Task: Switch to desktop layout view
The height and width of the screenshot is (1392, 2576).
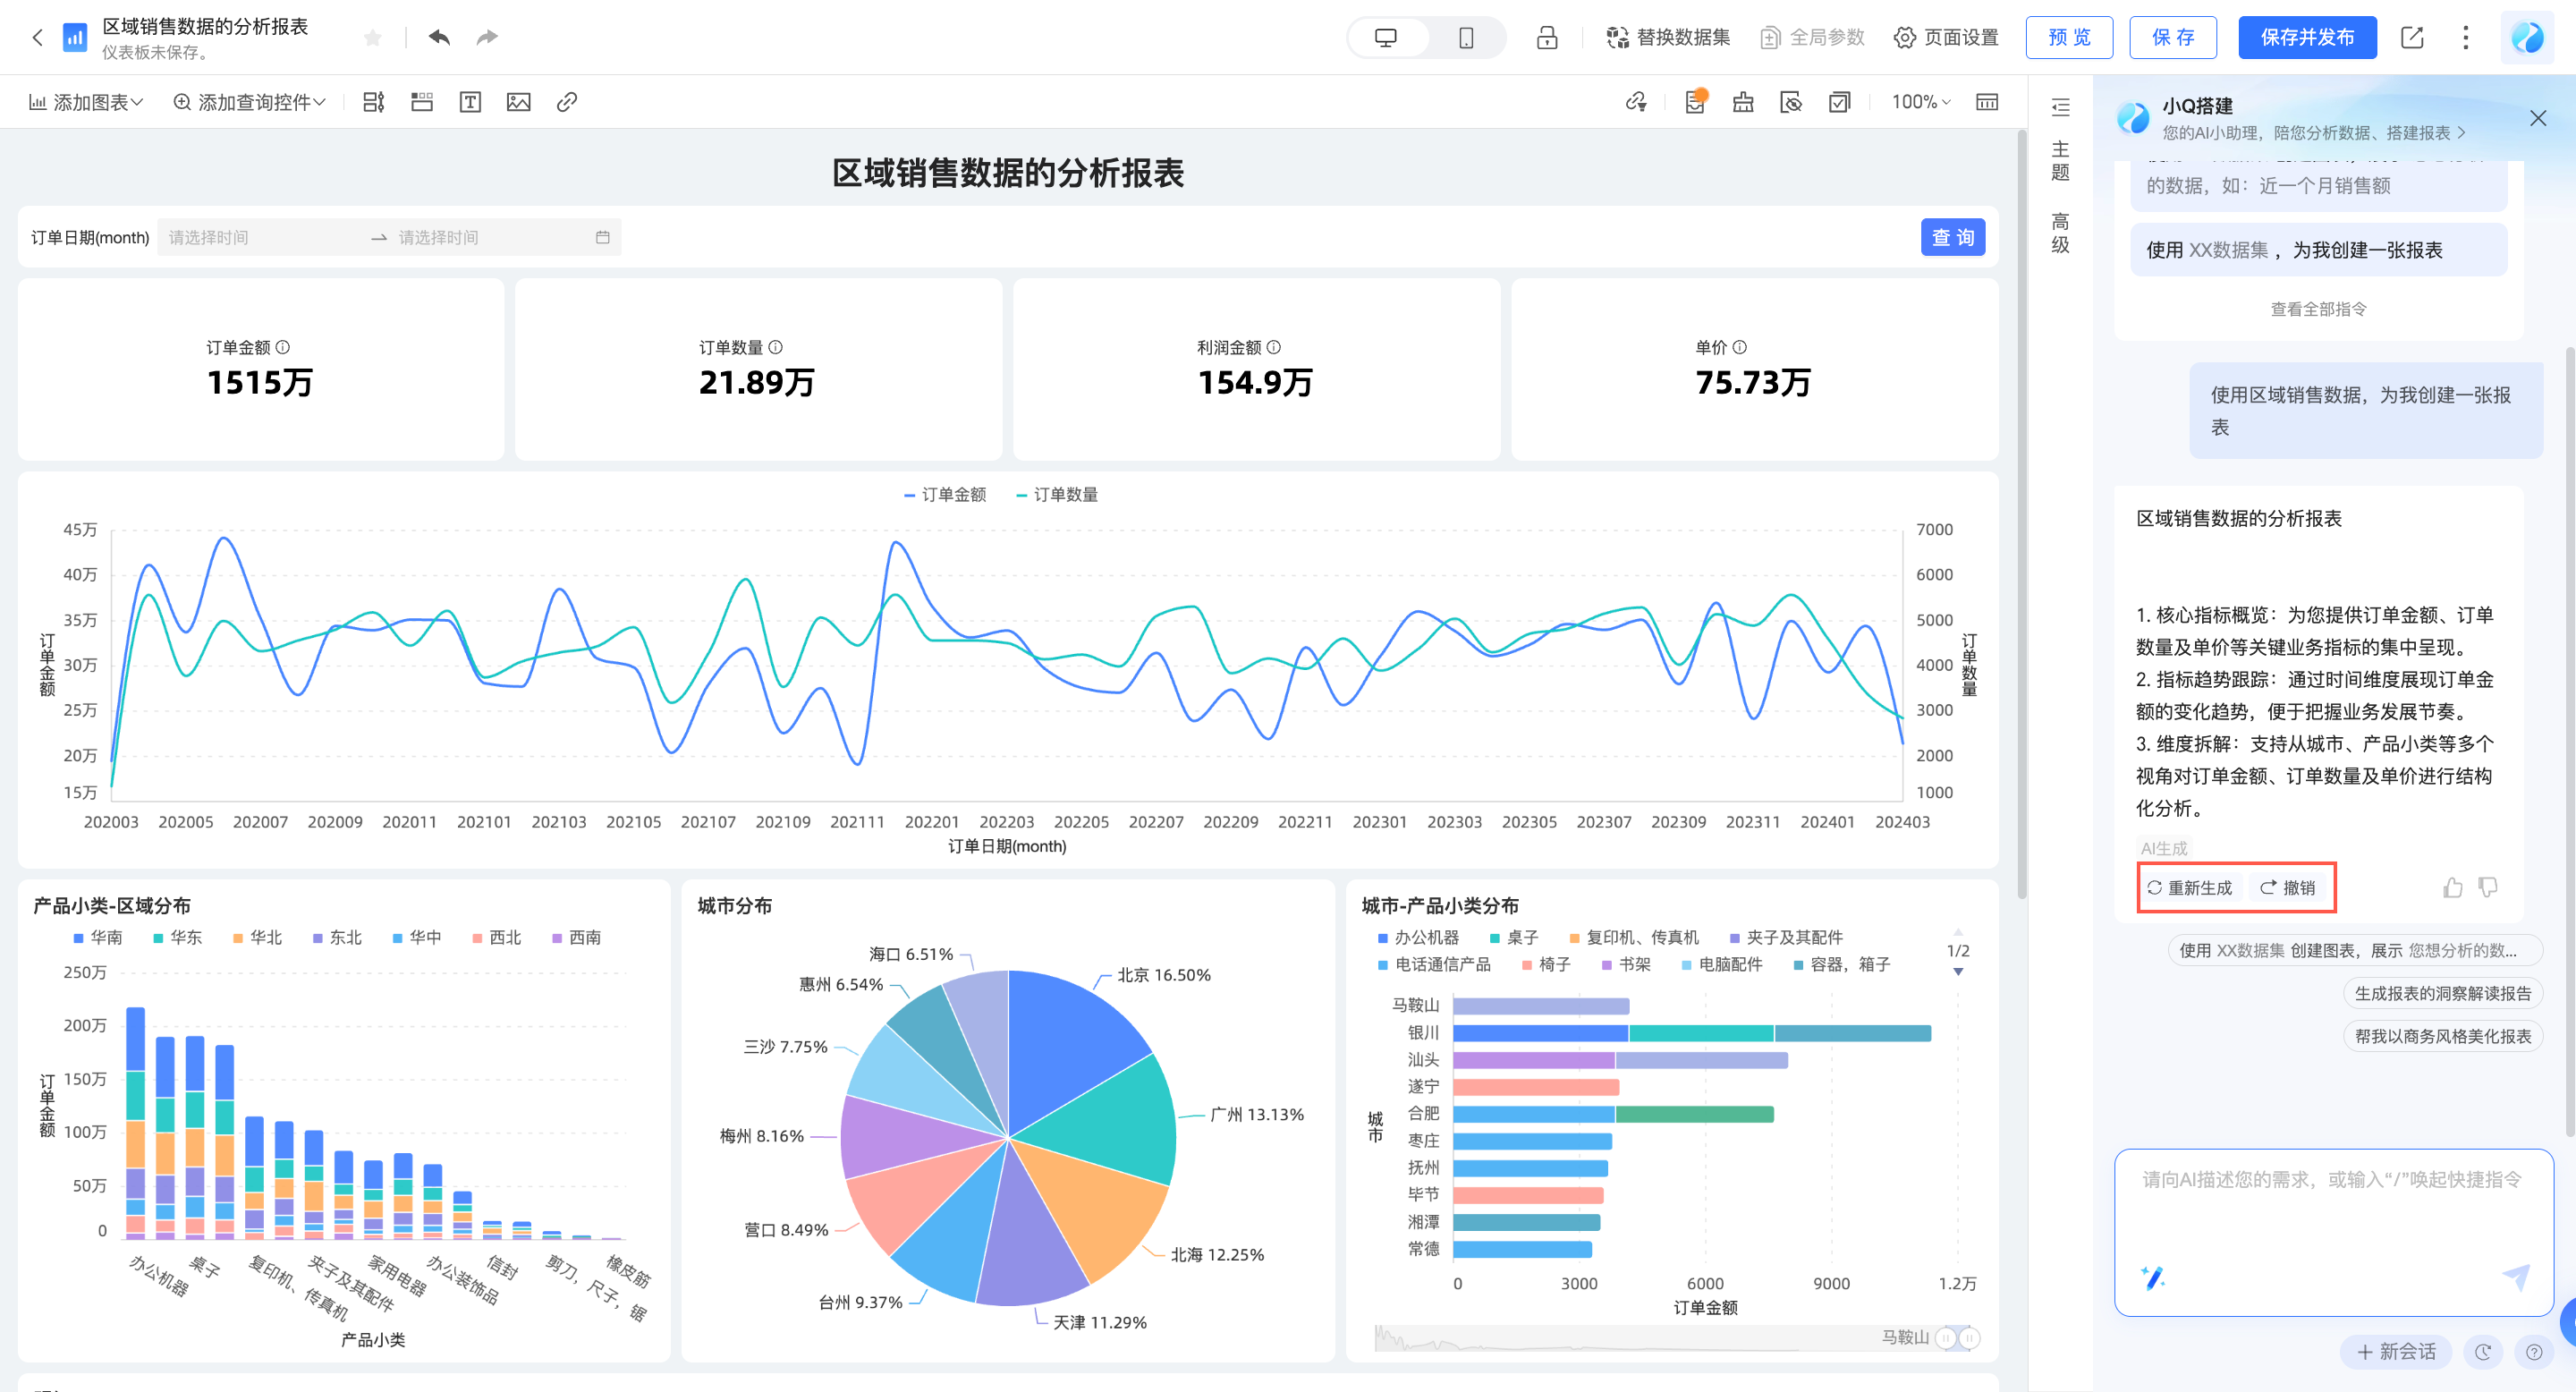Action: pos(1386,38)
